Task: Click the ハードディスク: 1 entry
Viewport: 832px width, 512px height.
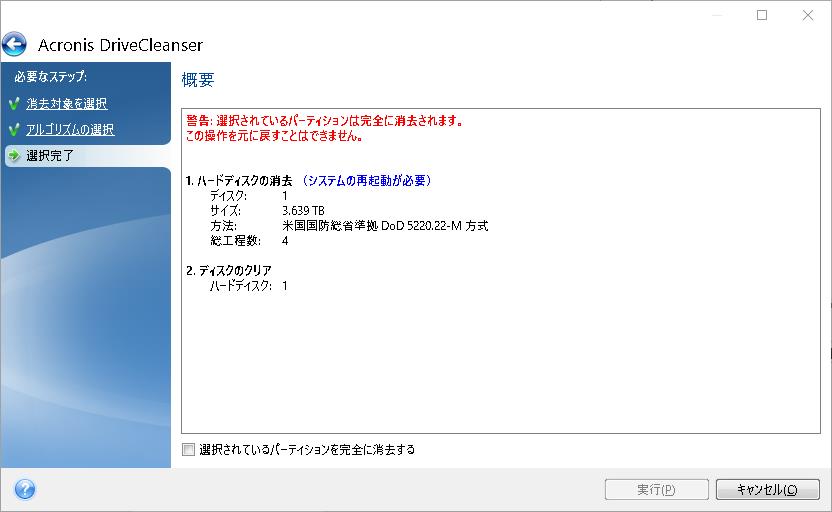Action: (248, 286)
